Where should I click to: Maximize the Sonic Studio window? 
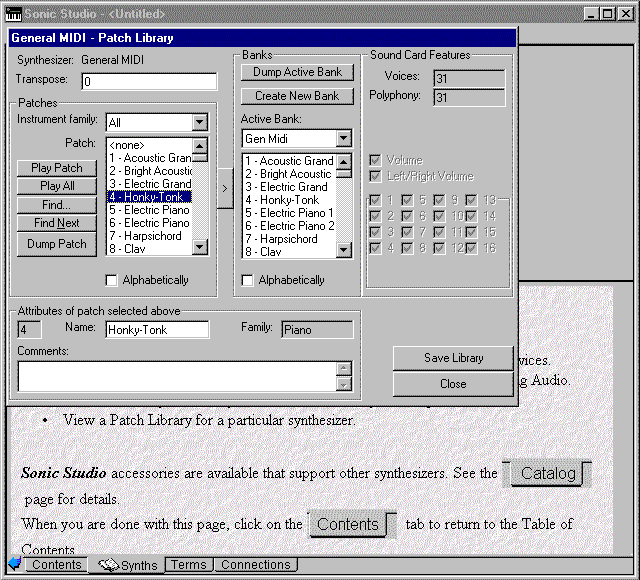coord(608,14)
